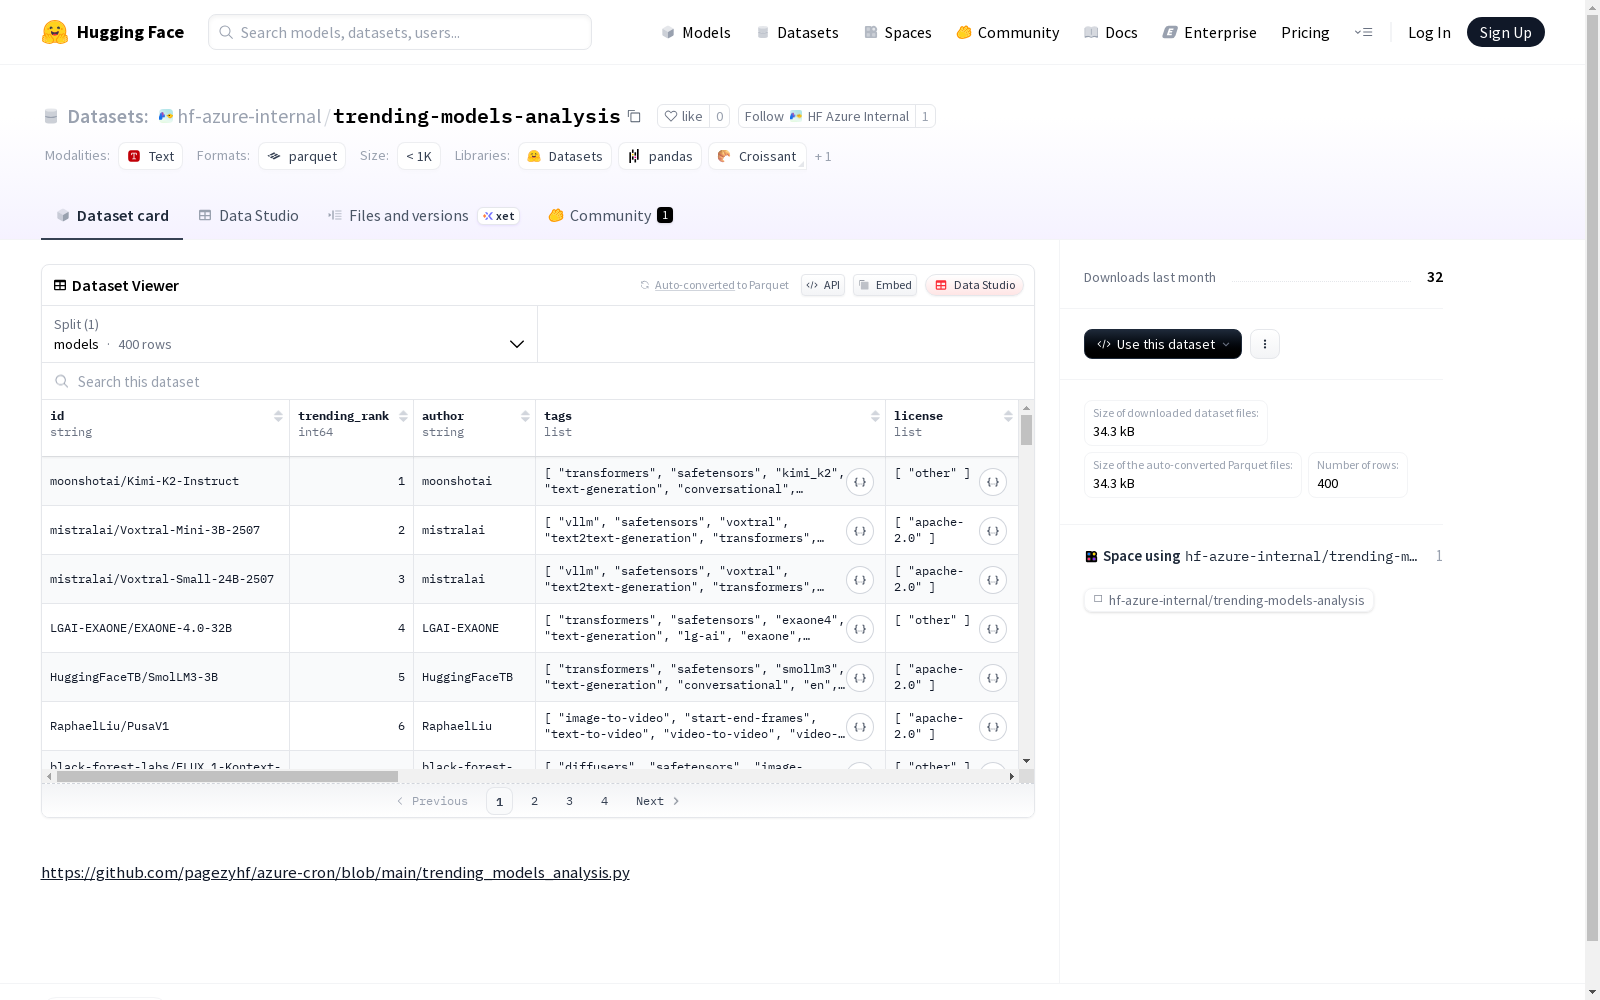Expand tags cell for Voxtral-Small-24B-2507
Viewport: 1600px width, 1000px height.
(860, 580)
